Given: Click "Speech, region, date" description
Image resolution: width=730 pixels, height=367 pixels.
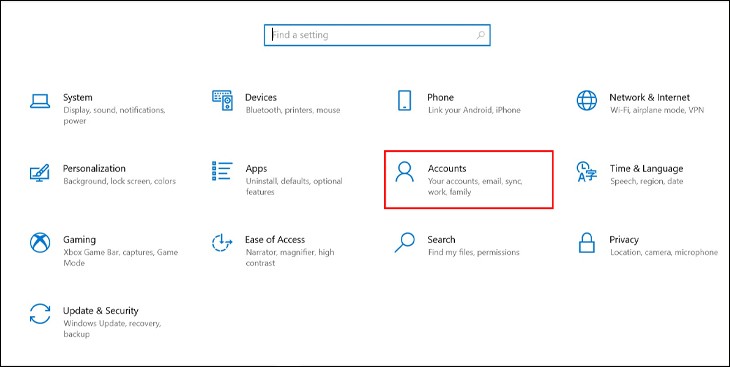Looking at the screenshot, I should click(x=647, y=181).
